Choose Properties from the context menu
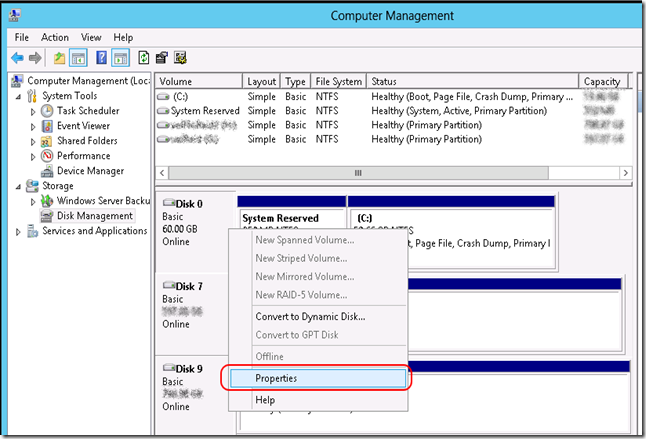This screenshot has width=646, height=439. 318,378
